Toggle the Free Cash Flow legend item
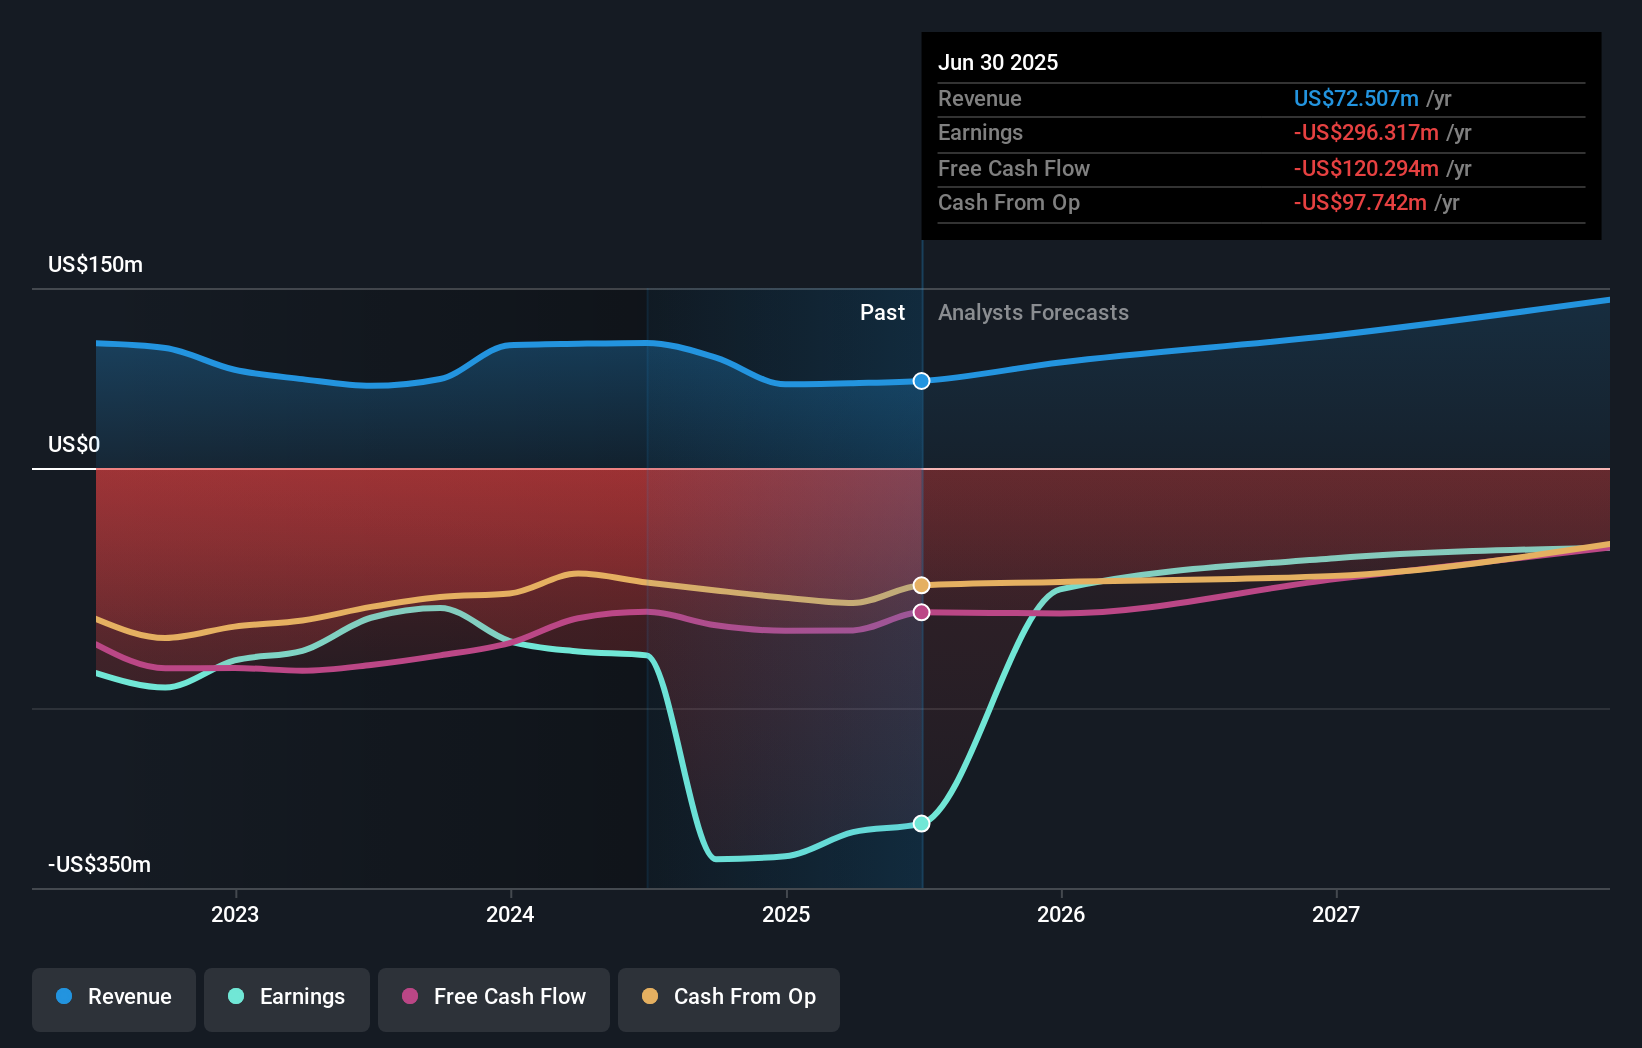1642x1048 pixels. pyautogui.click(x=494, y=997)
